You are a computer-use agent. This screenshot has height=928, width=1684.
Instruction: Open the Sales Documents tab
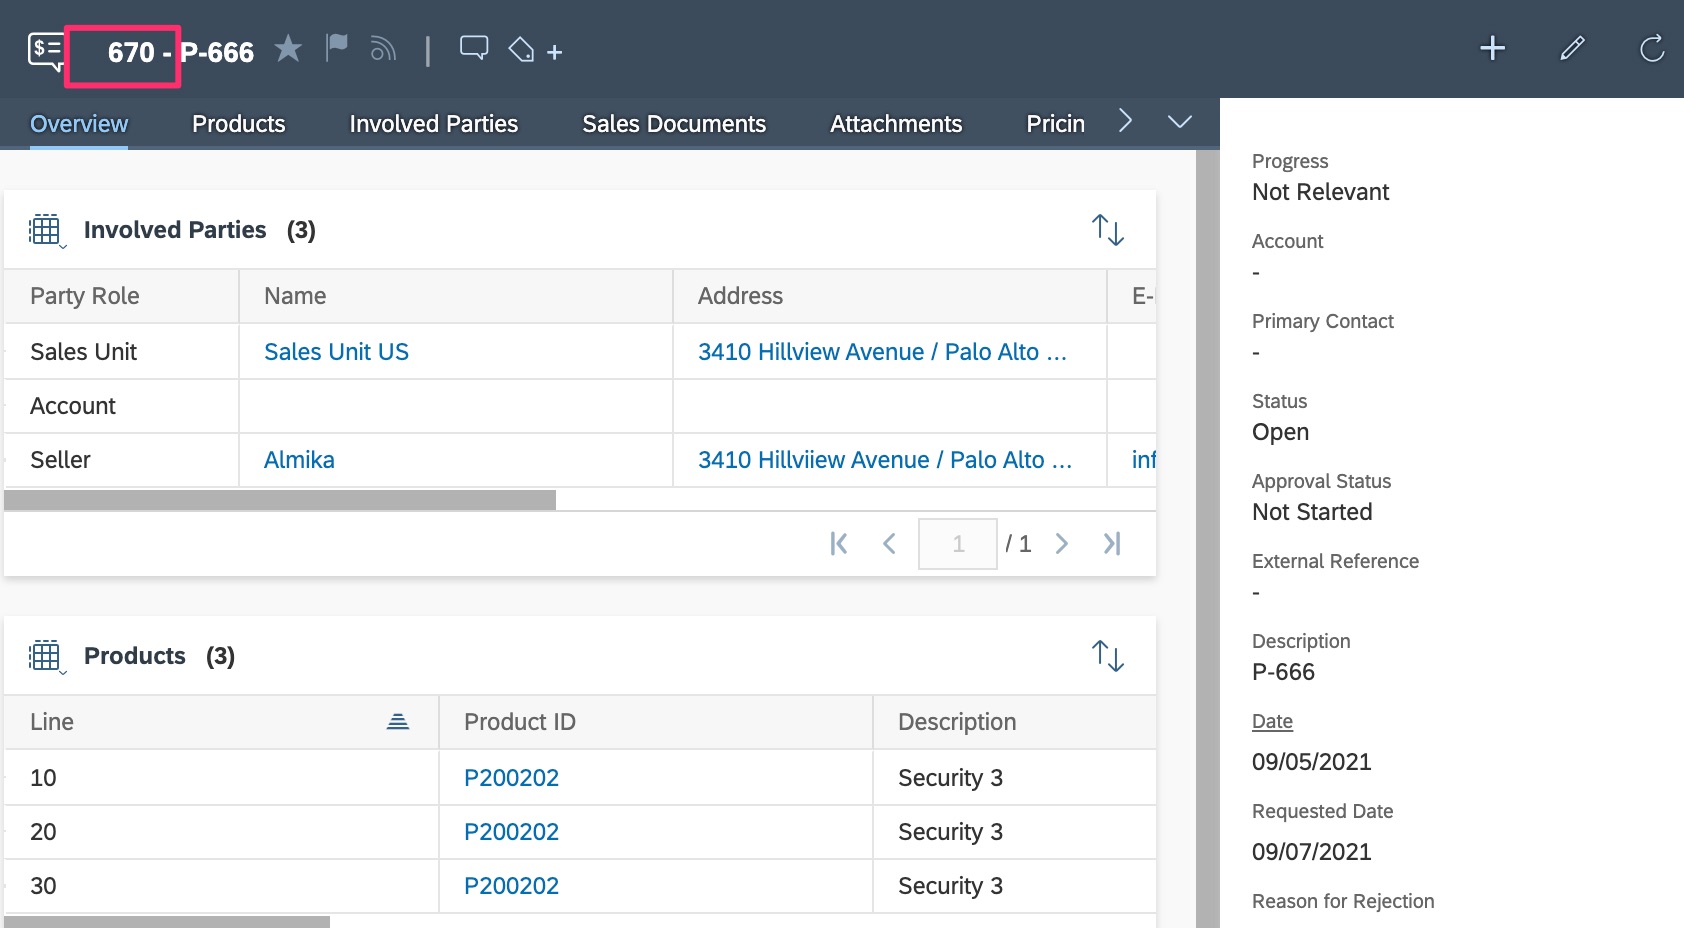tap(674, 124)
